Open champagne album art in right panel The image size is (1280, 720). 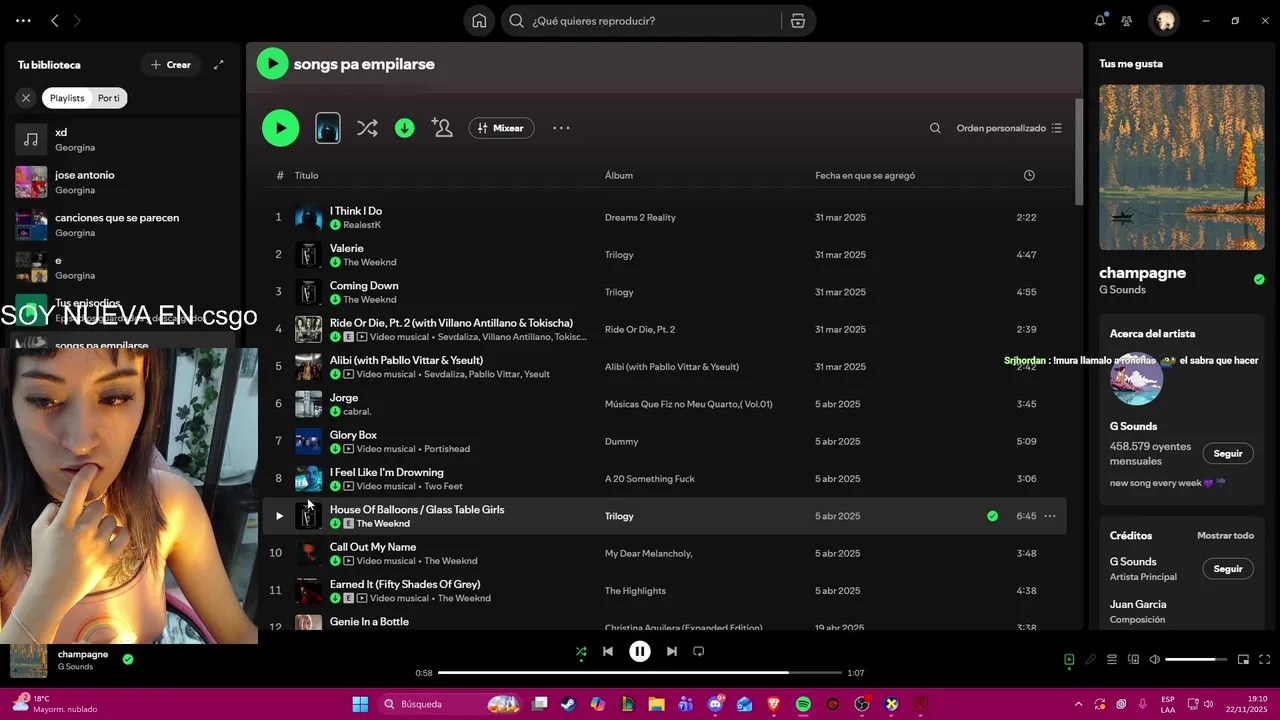pos(1182,167)
